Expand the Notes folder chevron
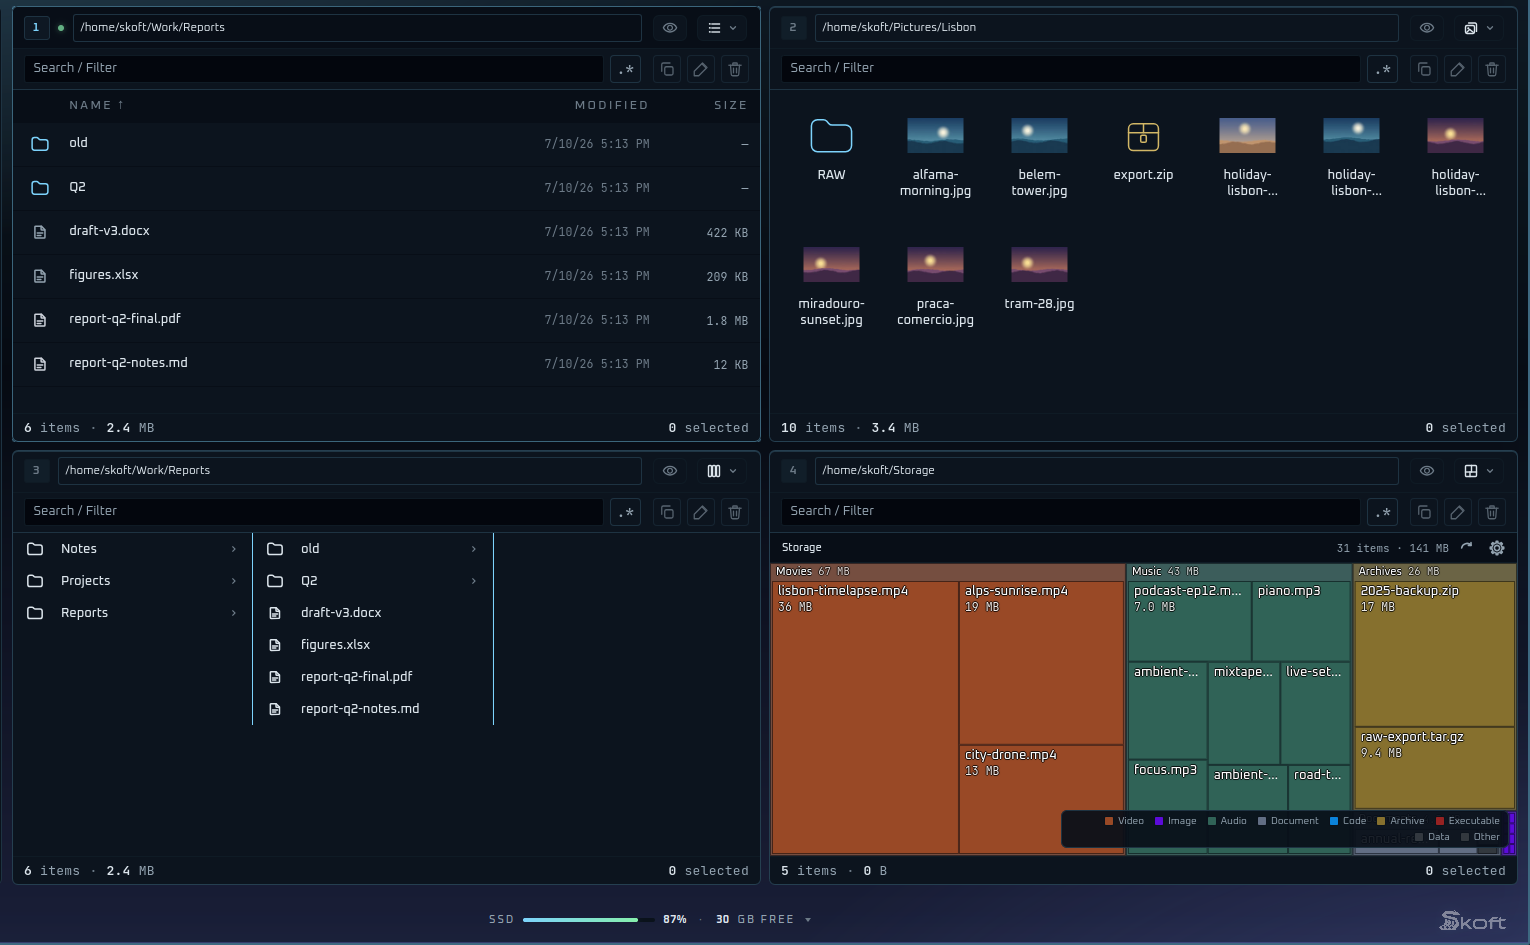Screen dimensions: 1530x945 coord(234,549)
